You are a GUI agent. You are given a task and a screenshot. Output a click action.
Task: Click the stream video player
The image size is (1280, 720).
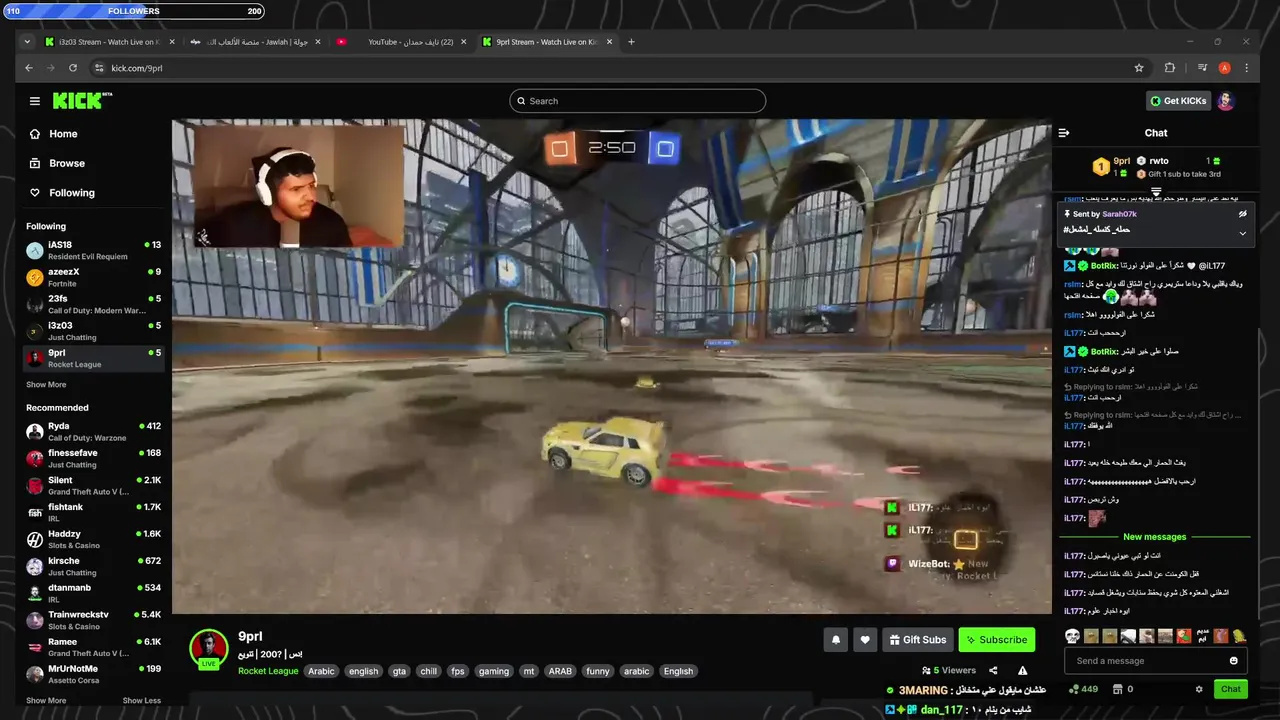click(x=611, y=366)
